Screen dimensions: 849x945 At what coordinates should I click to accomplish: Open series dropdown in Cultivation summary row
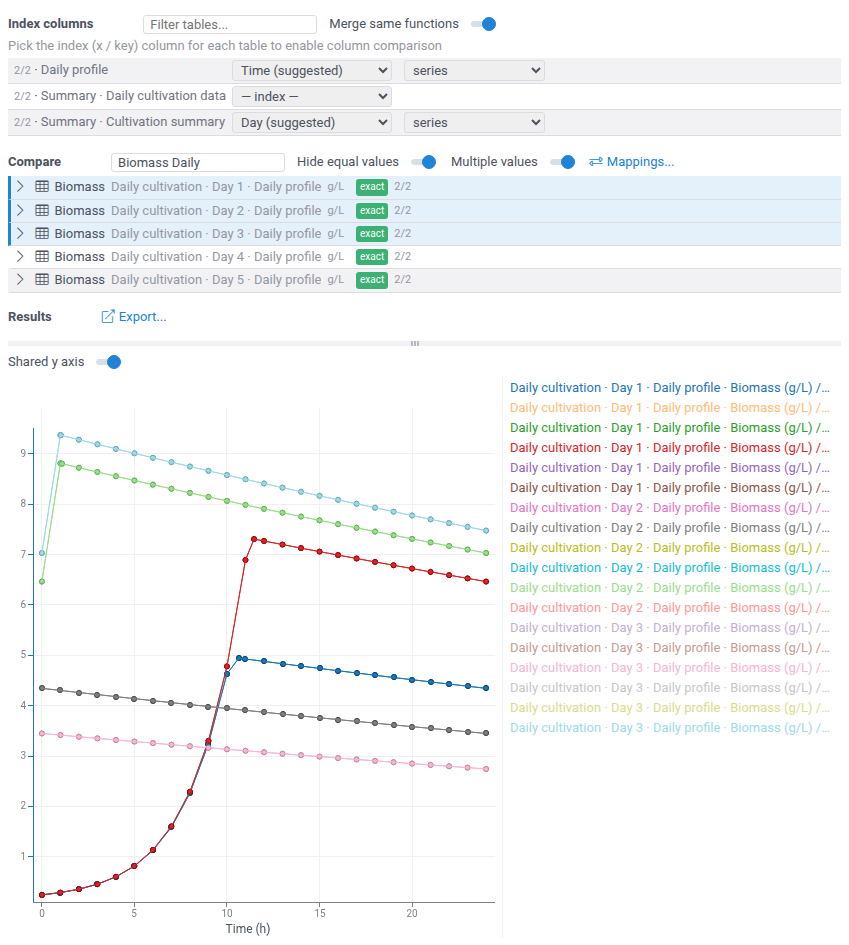click(x=474, y=122)
